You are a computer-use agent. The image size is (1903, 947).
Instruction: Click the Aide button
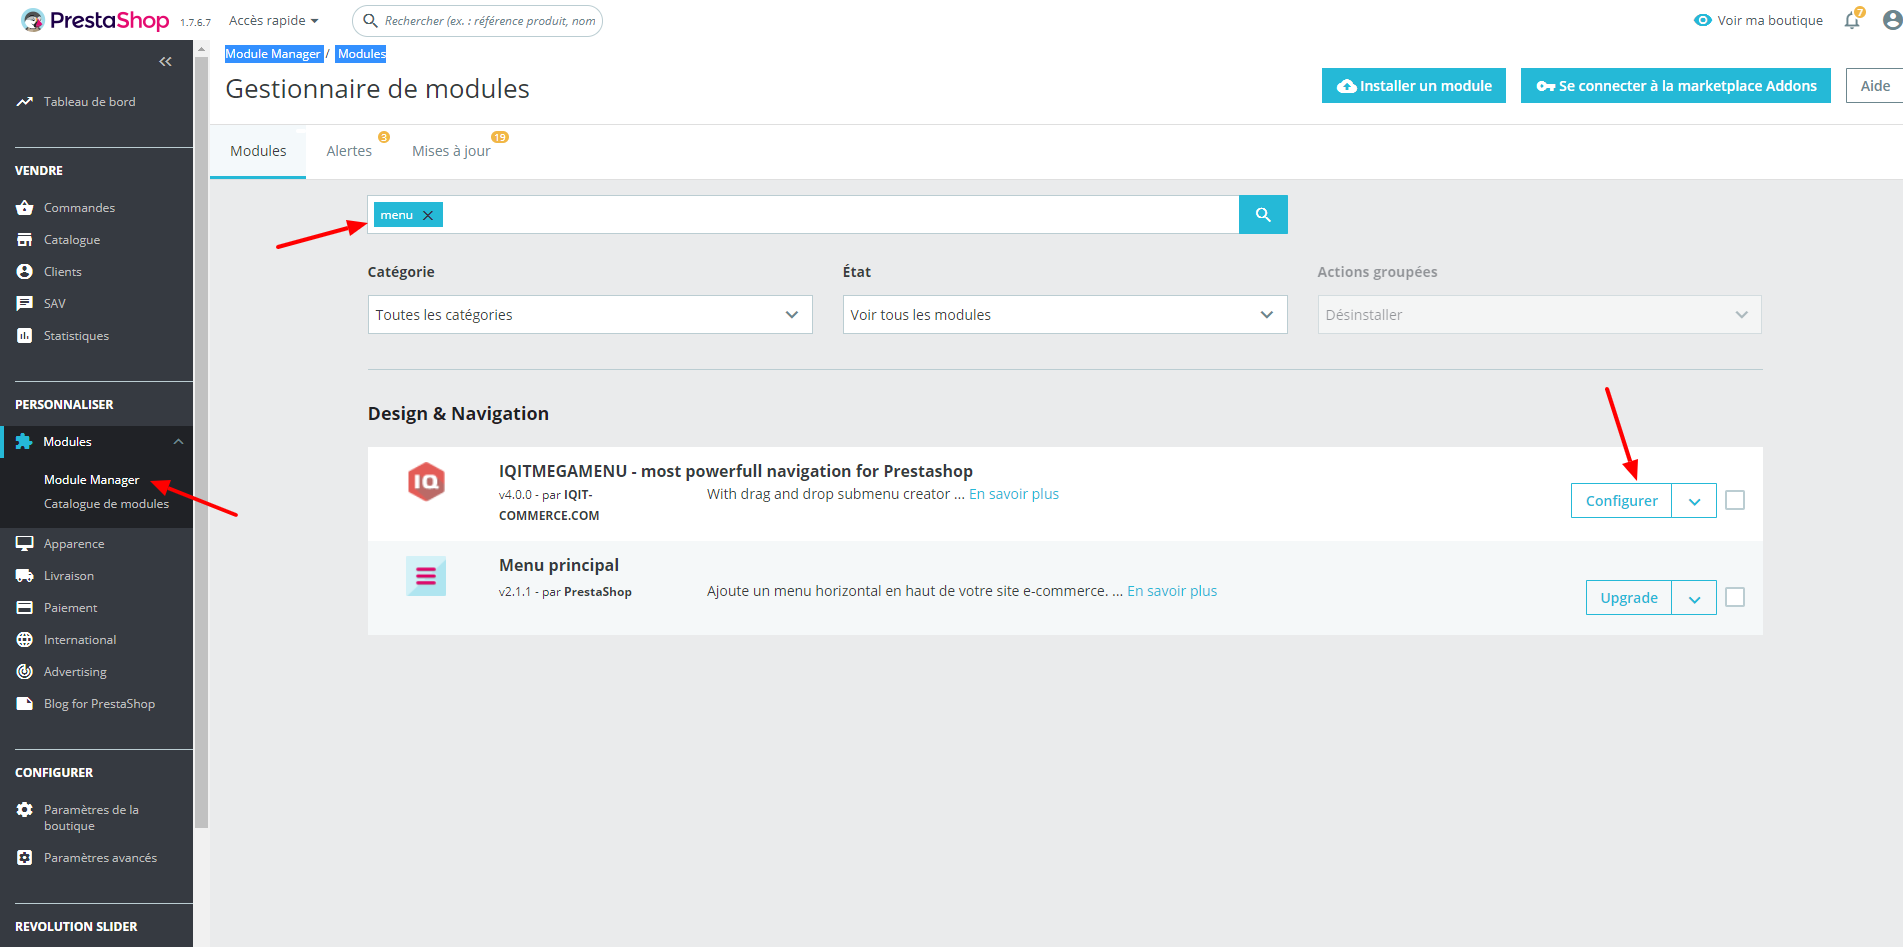pyautogui.click(x=1875, y=86)
